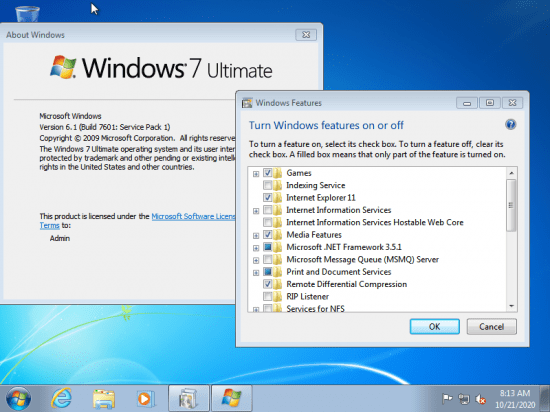
Task: Select the RIP Listener label
Action: 307,297
